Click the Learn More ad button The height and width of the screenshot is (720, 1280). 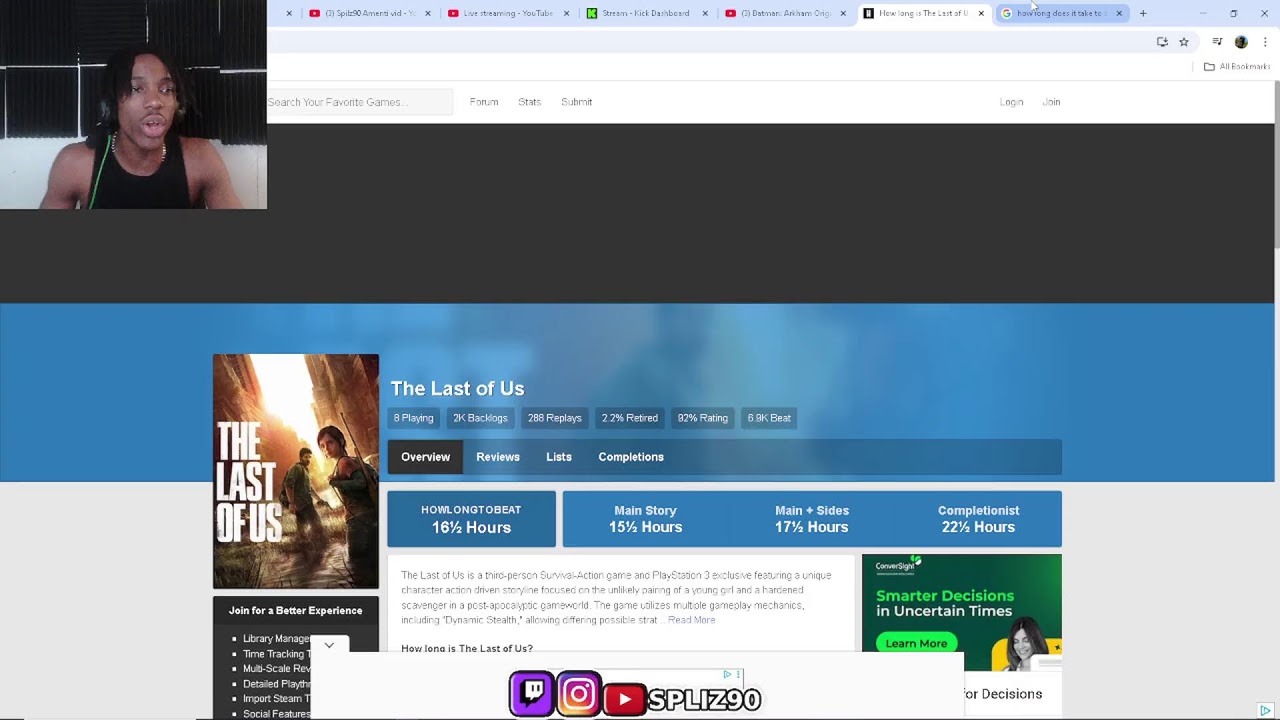tap(916, 643)
